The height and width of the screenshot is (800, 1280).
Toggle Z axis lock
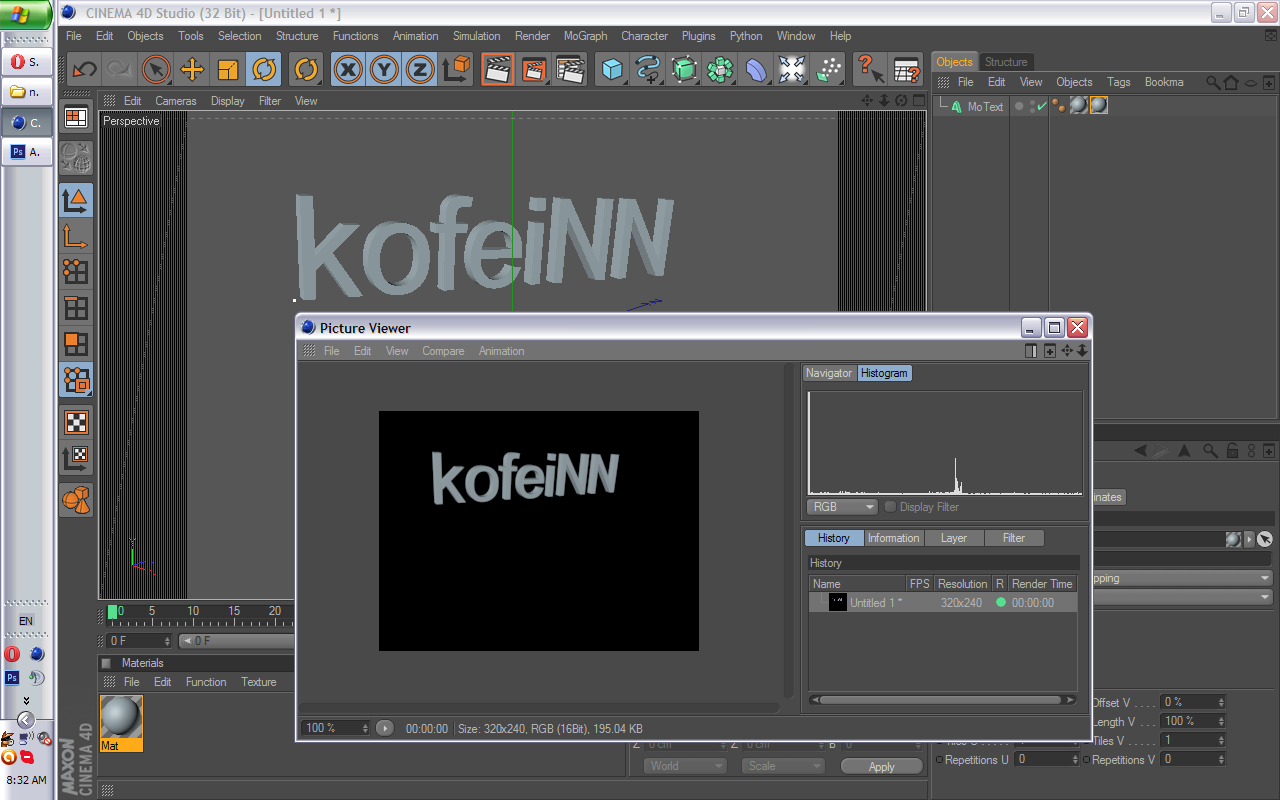pos(420,69)
